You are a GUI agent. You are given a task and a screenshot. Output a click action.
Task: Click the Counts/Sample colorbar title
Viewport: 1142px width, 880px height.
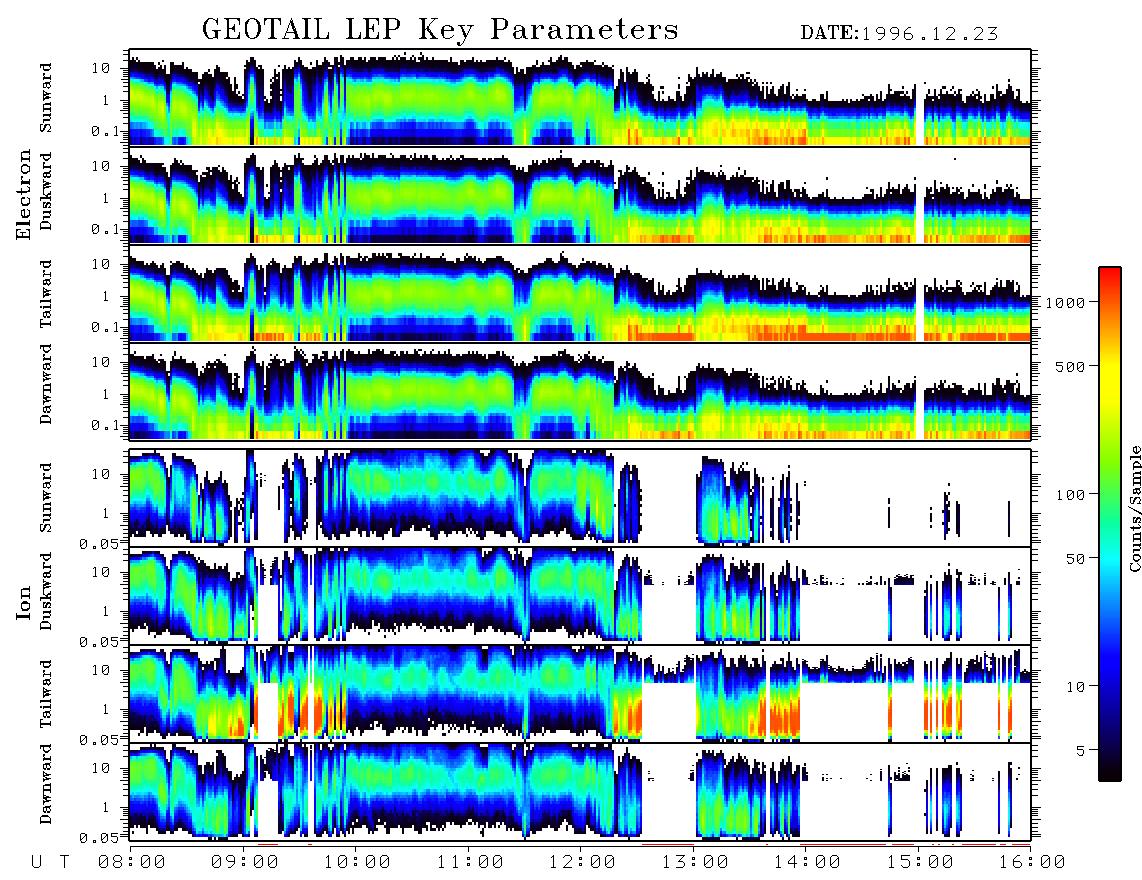(1134, 509)
